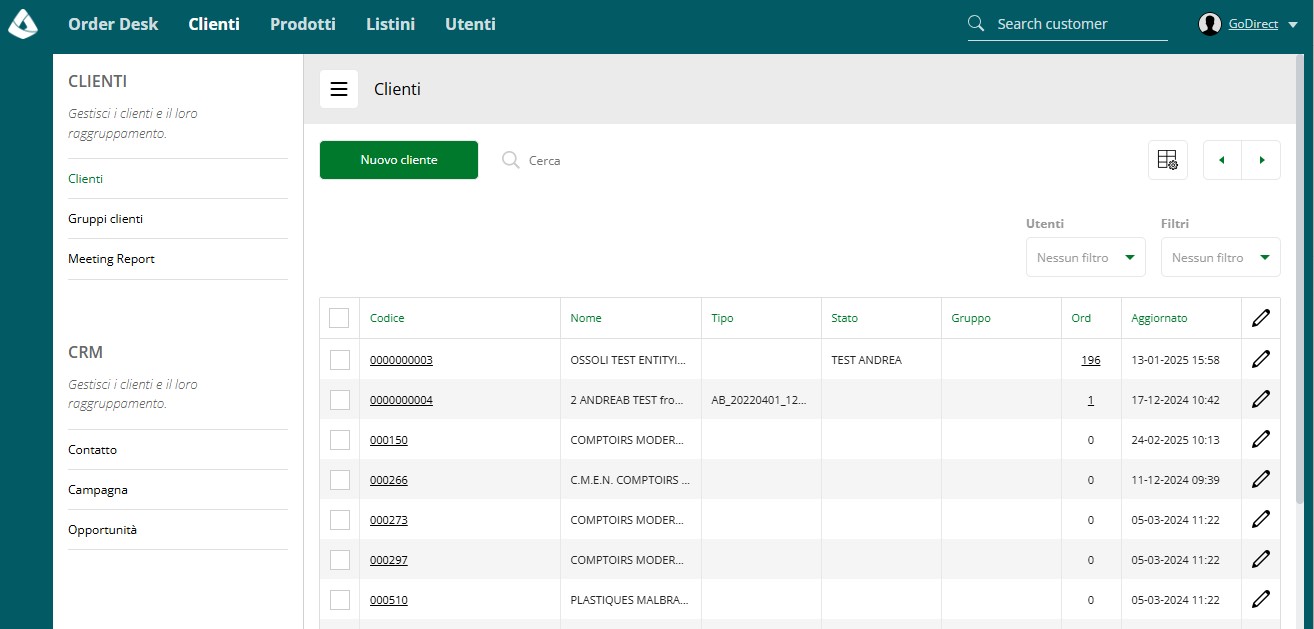This screenshot has height=629, width=1314.
Task: Switch to the Prodotti top menu
Action: [303, 24]
